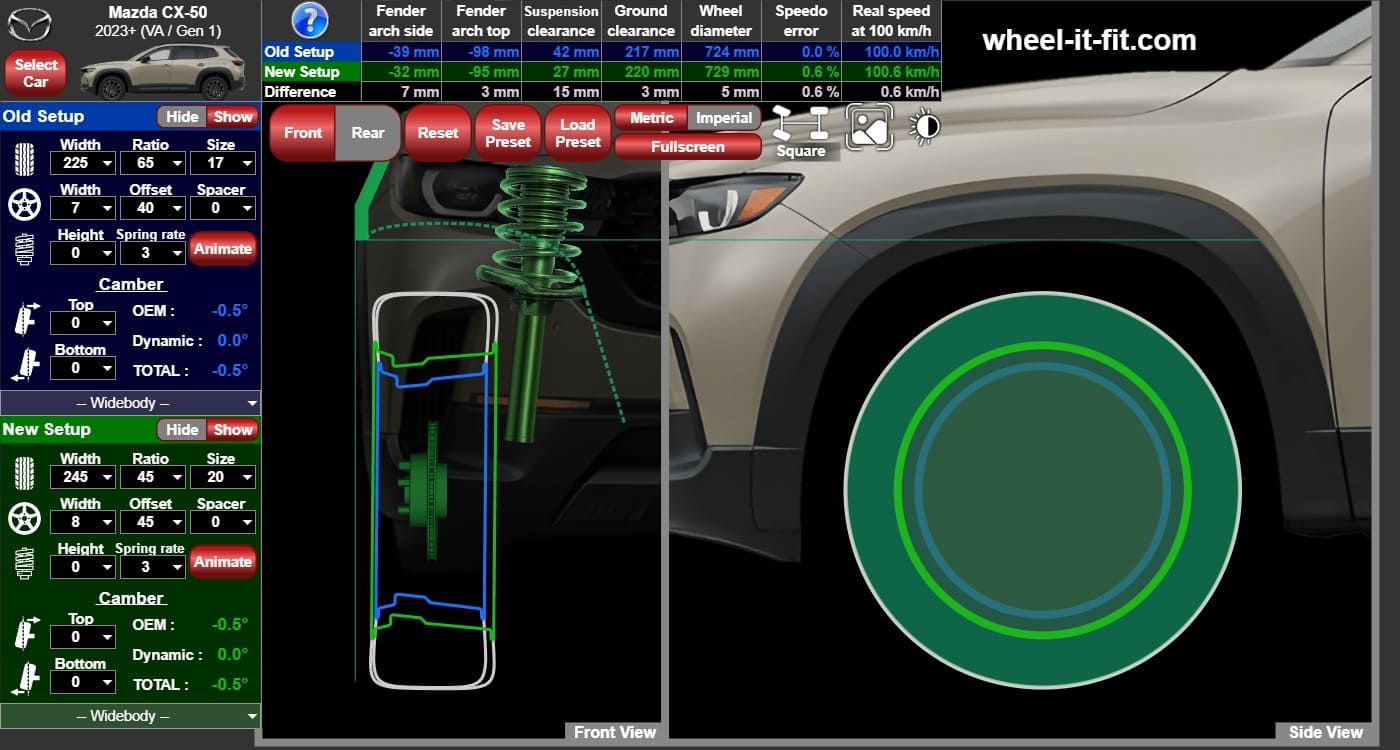Image resolution: width=1400 pixels, height=750 pixels.
Task: Click the New Setup wheel rim icon
Action: click(x=22, y=519)
